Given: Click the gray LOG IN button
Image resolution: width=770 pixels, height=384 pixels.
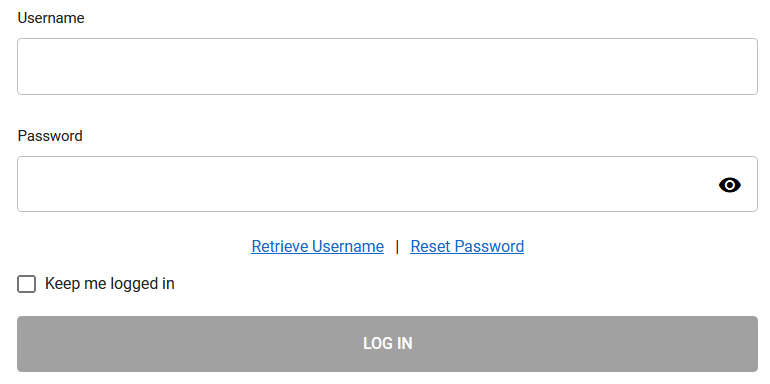Looking at the screenshot, I should pyautogui.click(x=387, y=344).
